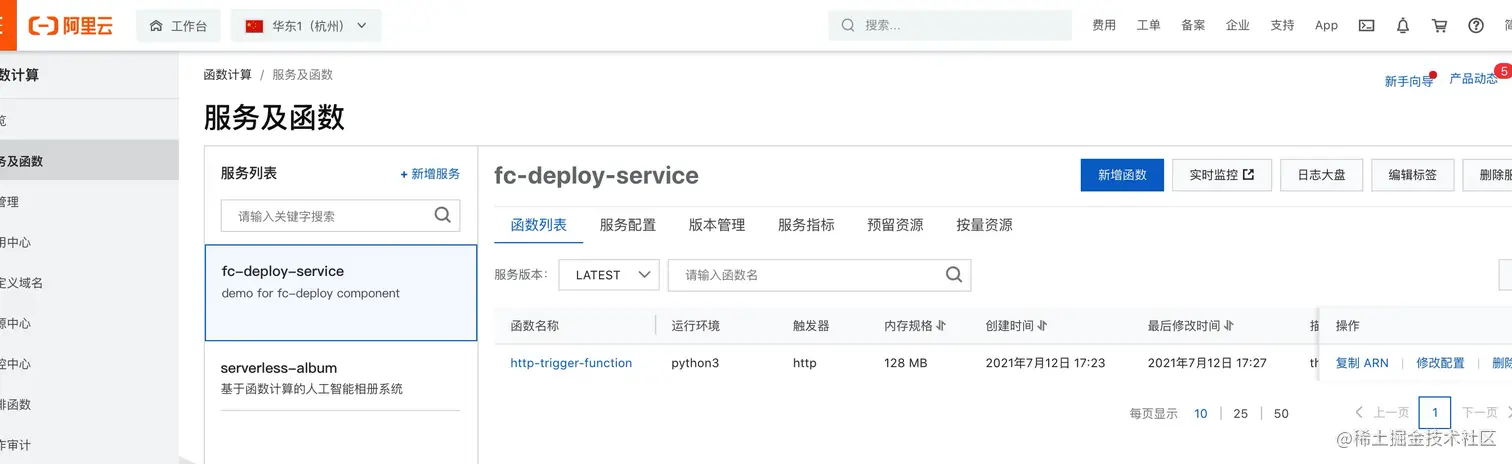Click the 新增函数 button

coord(1122,174)
